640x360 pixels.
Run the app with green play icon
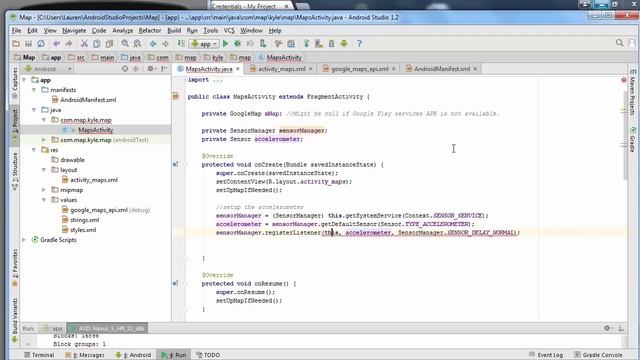click(x=225, y=44)
